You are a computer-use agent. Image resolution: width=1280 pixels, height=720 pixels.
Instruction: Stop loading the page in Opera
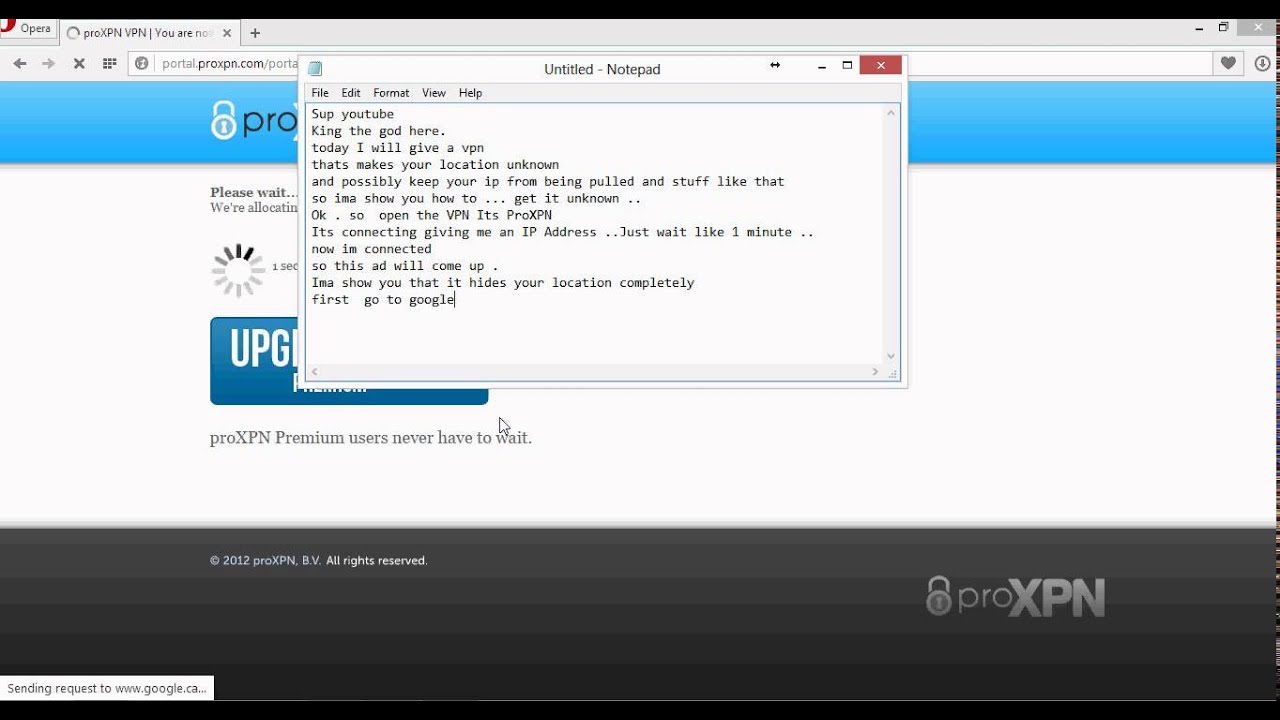79,63
